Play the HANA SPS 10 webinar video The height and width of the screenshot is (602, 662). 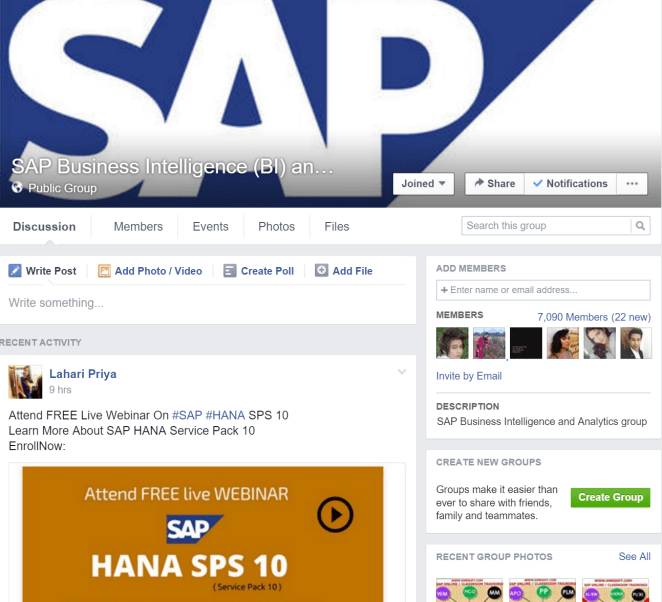point(335,515)
